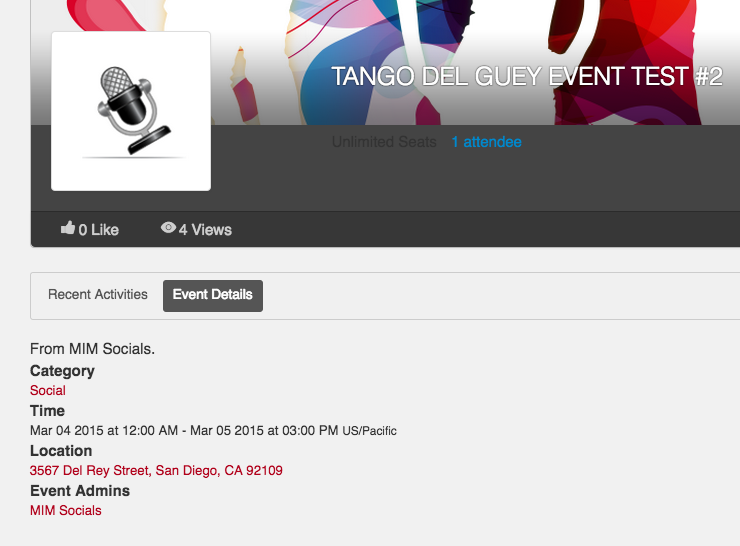Select the Event Details tab
Viewport: 740px width, 546px height.
[x=213, y=296]
